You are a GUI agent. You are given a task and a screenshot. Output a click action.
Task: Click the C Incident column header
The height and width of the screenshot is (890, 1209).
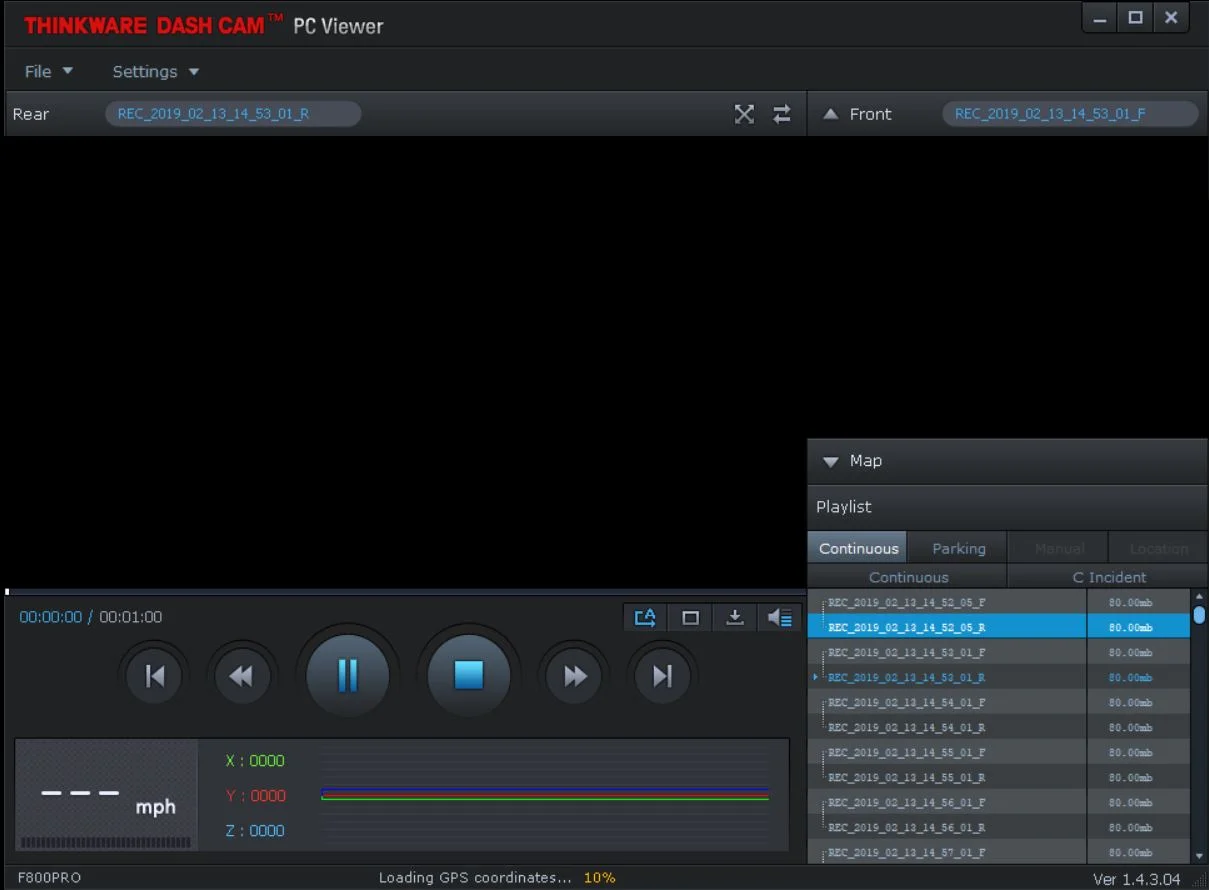[1108, 577]
